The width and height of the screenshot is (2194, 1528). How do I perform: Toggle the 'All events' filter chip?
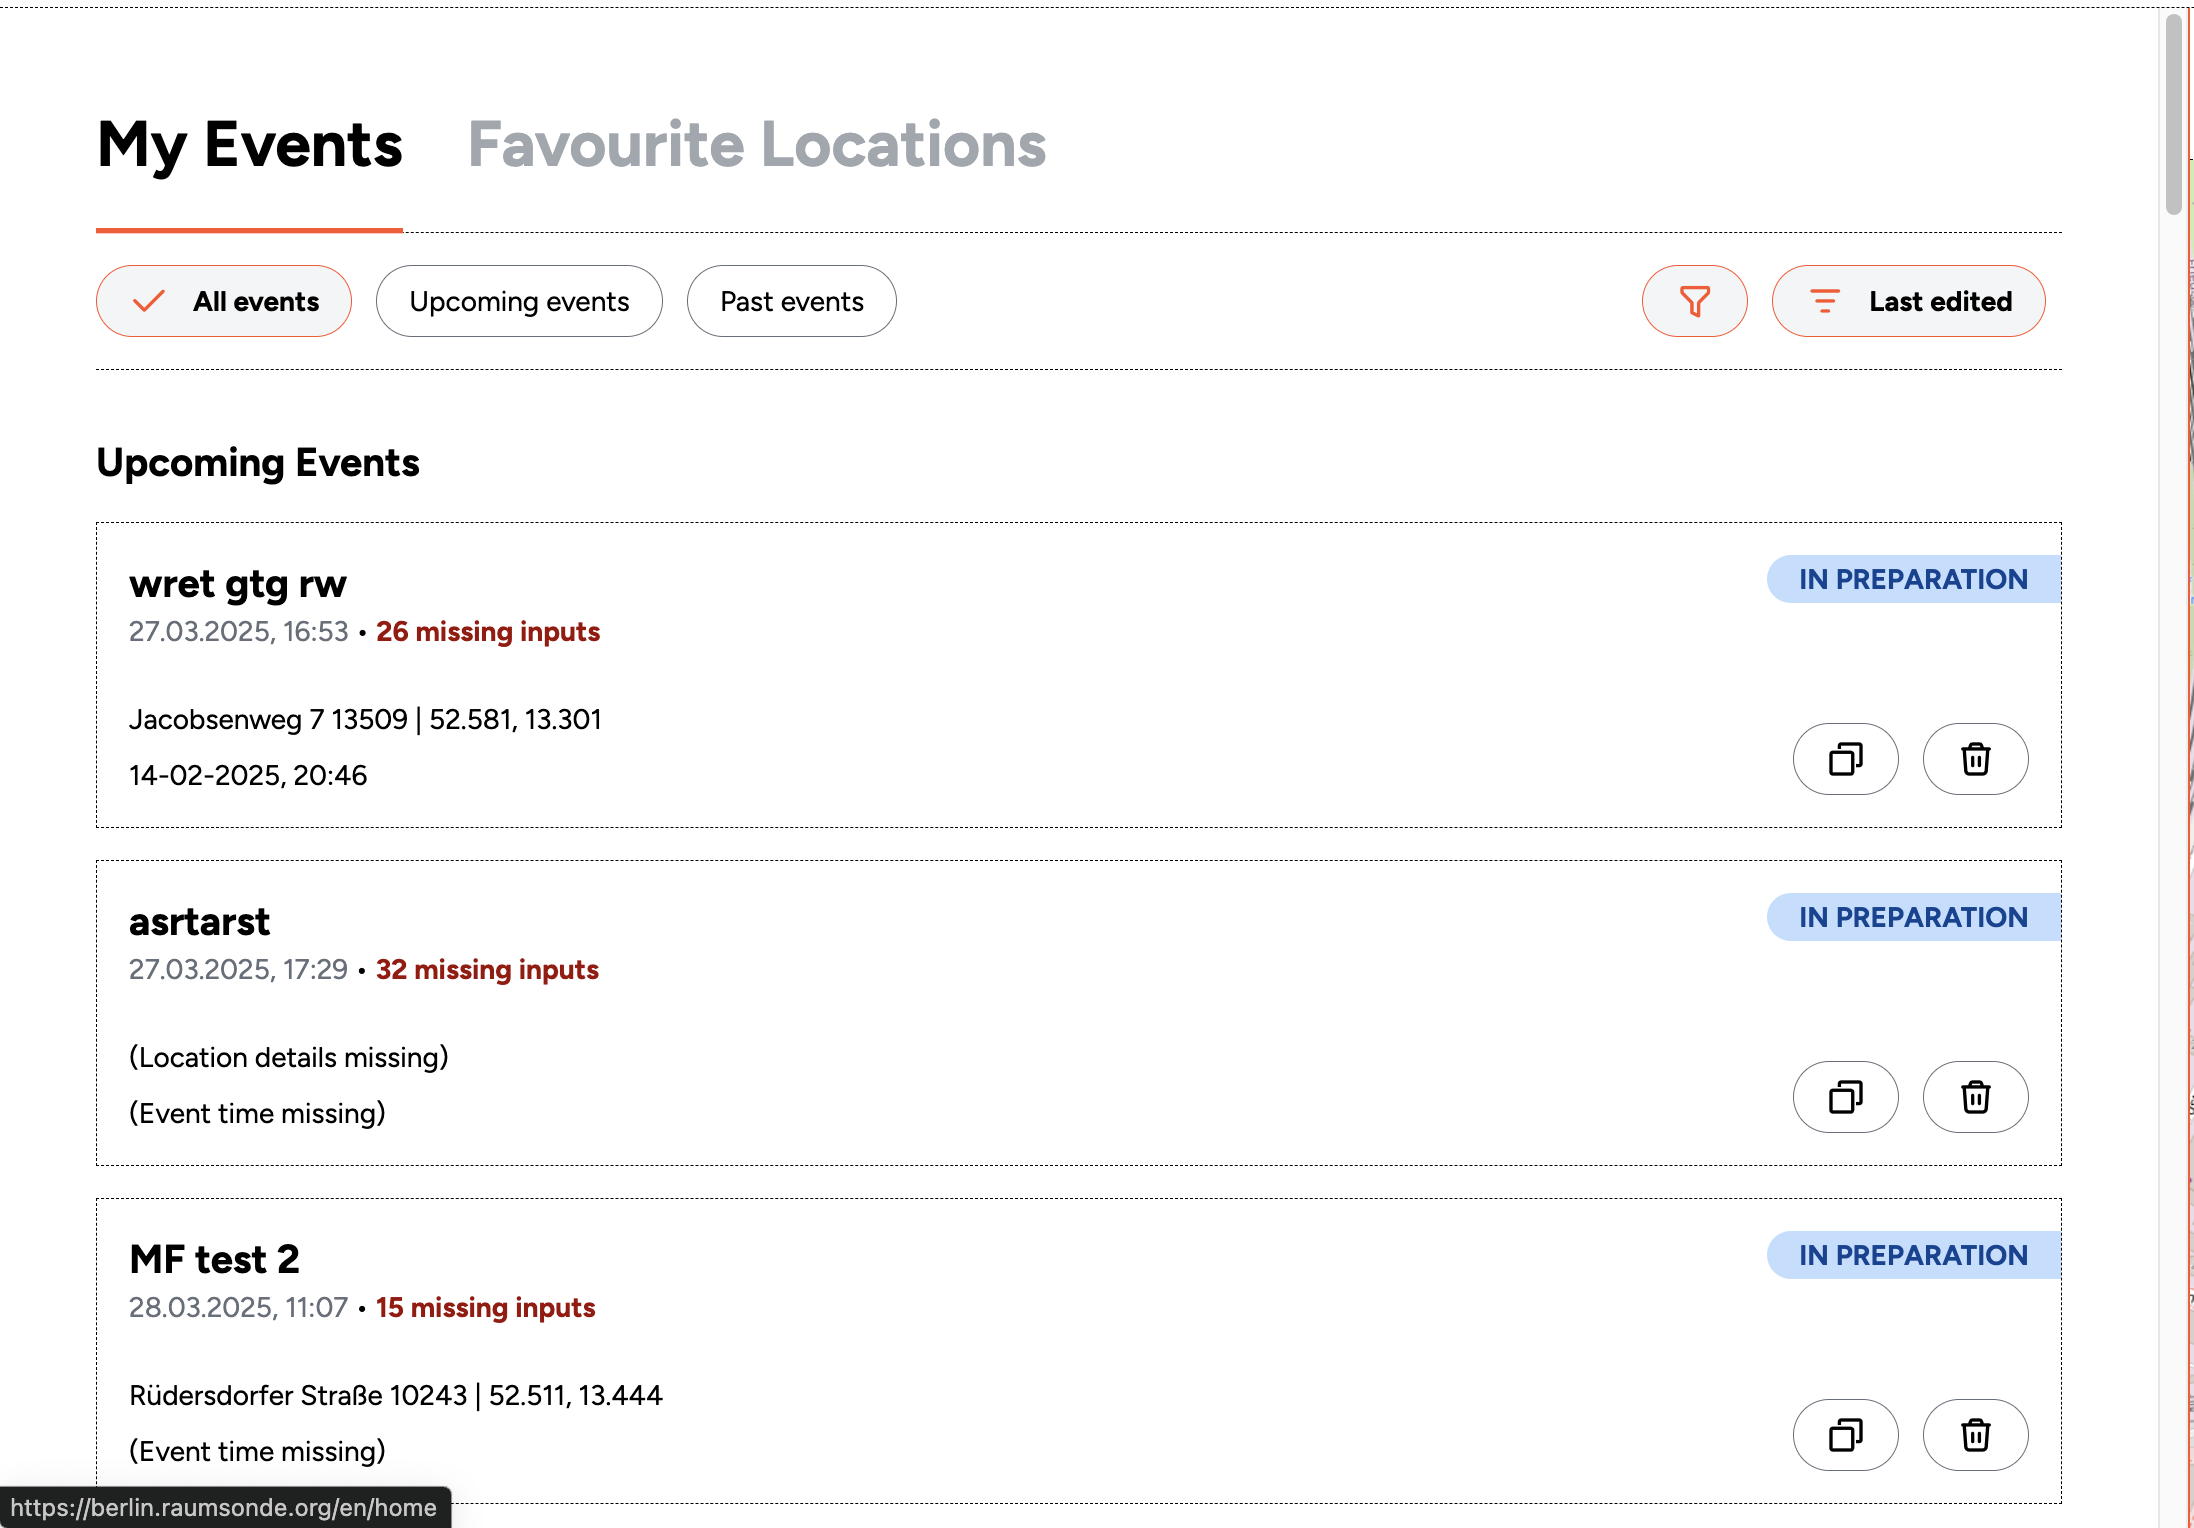coord(224,301)
